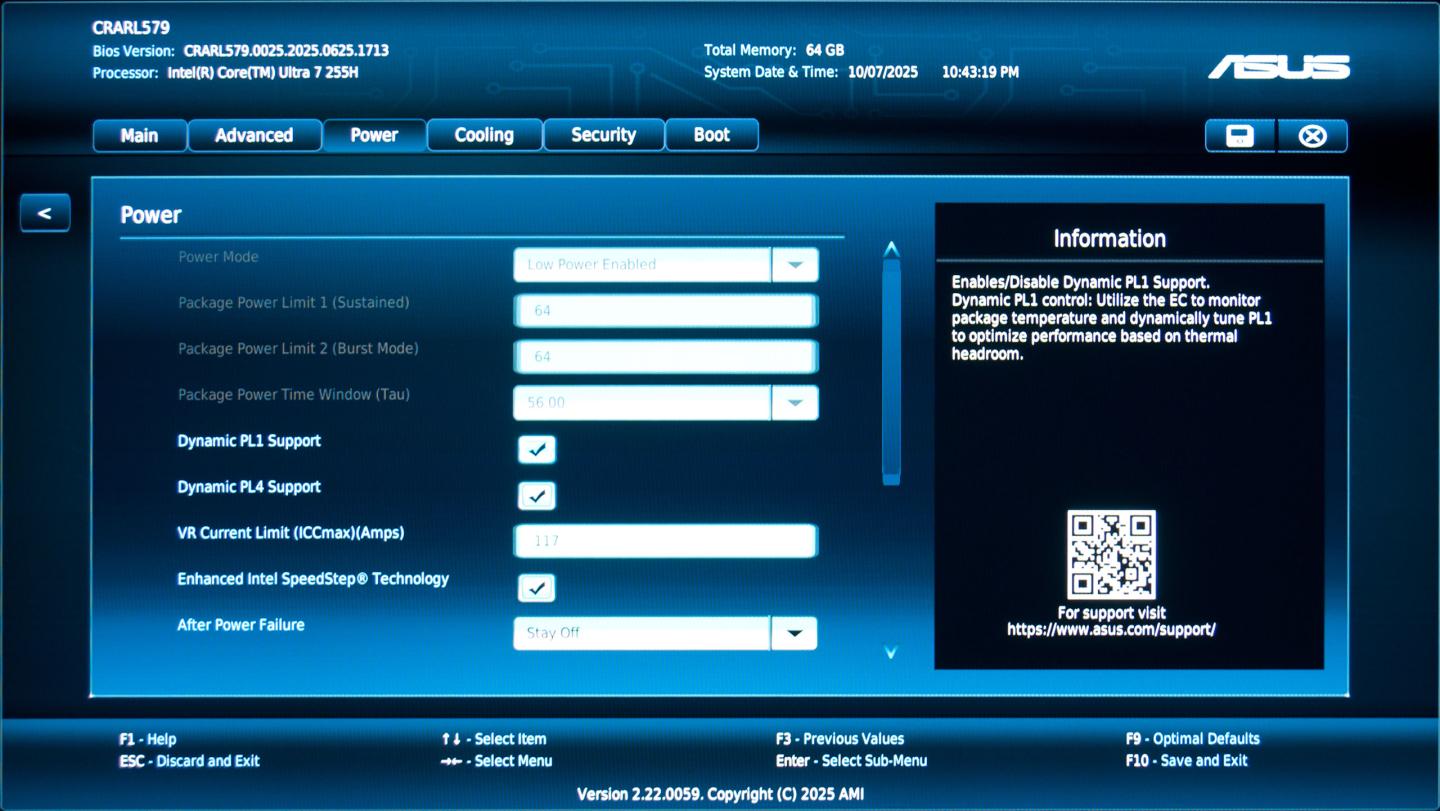This screenshot has height=811, width=1440.
Task: Toggle the Dynamic PL1 Support checkbox
Action: (x=537, y=450)
